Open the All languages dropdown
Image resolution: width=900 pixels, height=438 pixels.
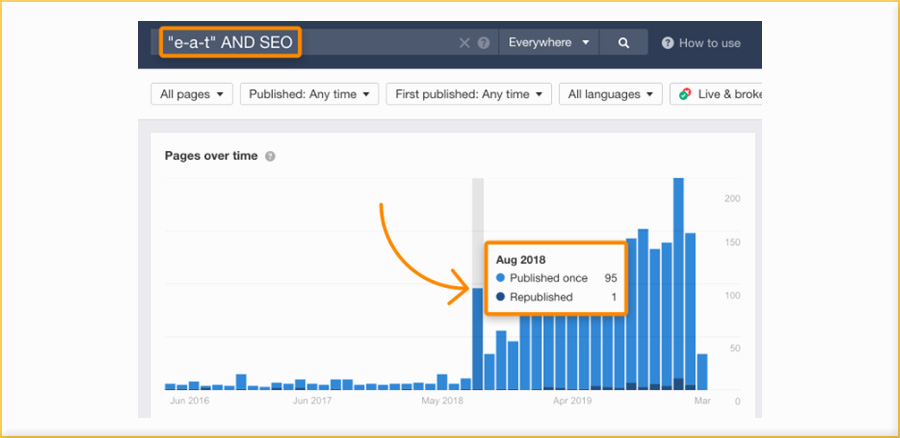[x=611, y=94]
